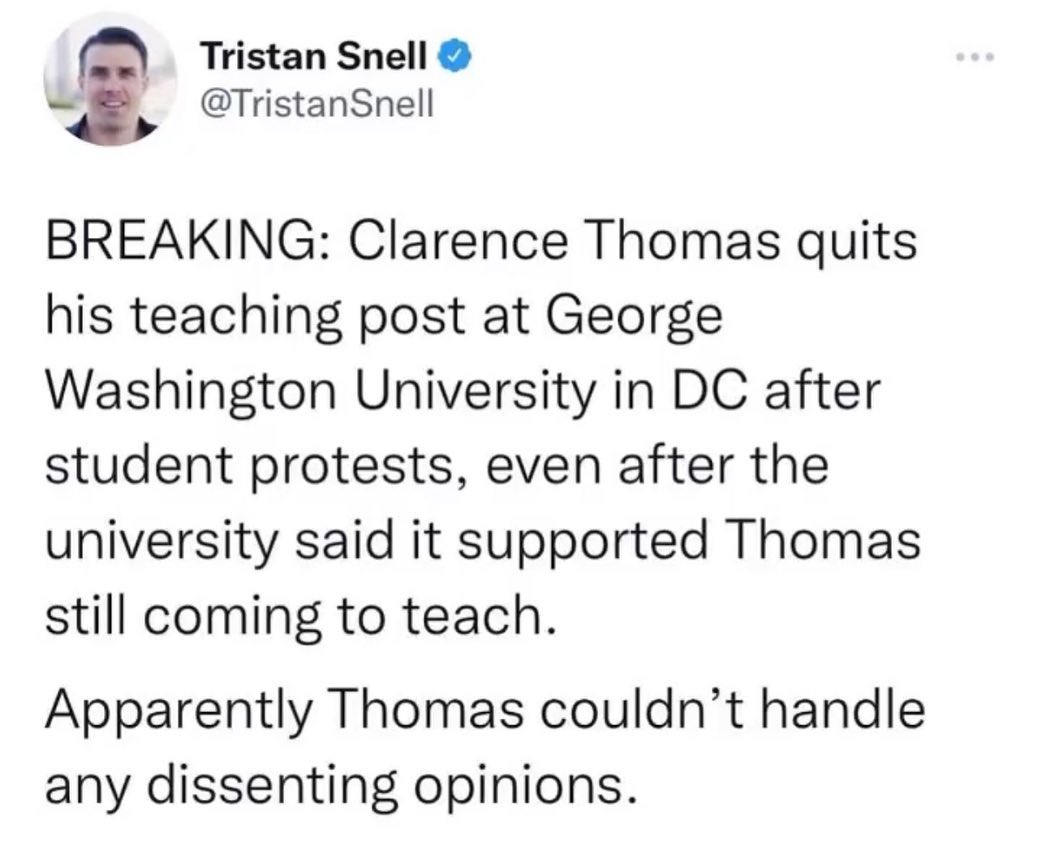Open Tristan Snell's profile photo
1042x847 pixels.
111,81
